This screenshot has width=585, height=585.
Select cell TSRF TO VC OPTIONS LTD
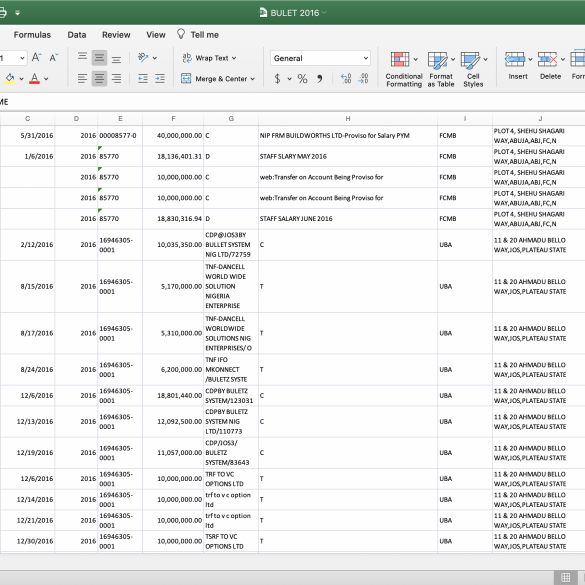(x=231, y=541)
